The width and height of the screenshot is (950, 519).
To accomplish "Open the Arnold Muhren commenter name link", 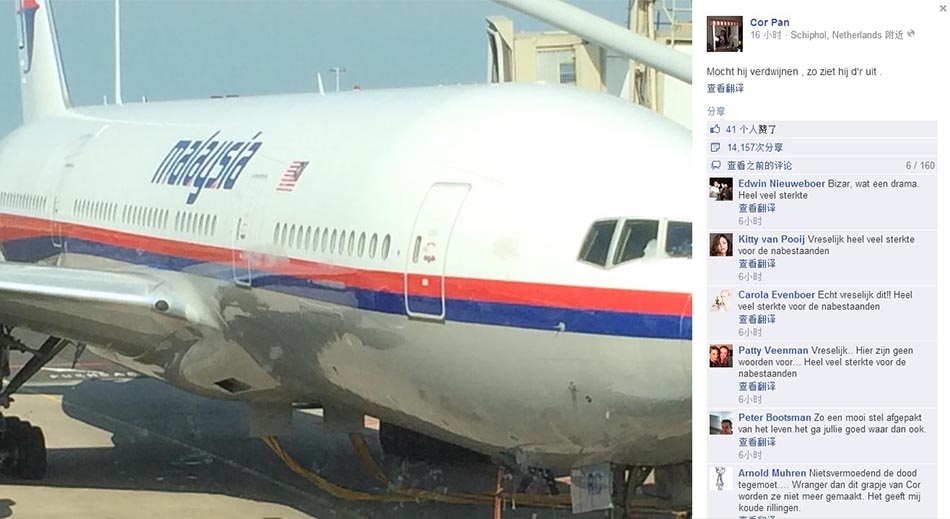I will click(x=772, y=473).
